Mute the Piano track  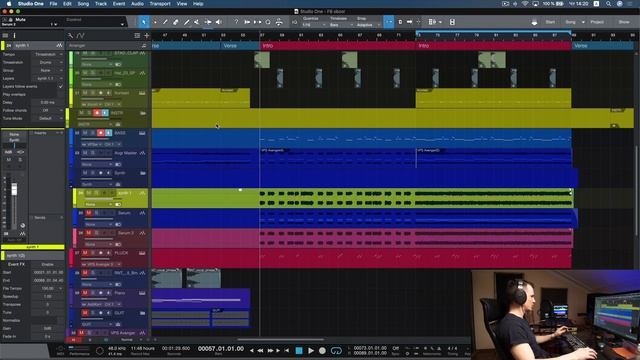tap(85, 293)
